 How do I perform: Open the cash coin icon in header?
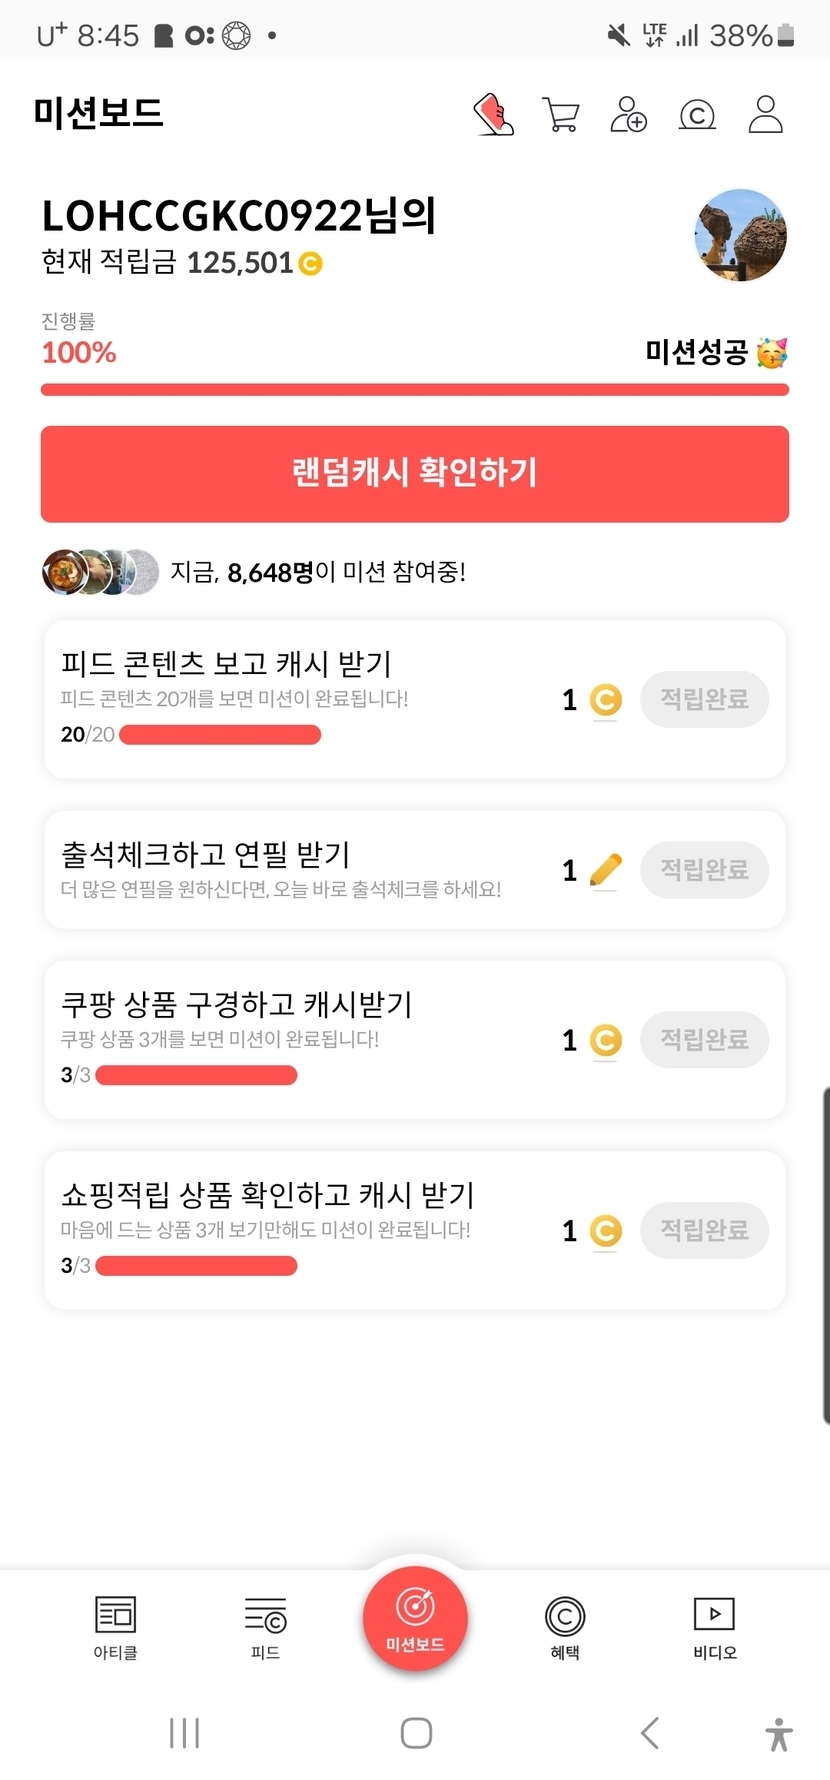point(697,116)
